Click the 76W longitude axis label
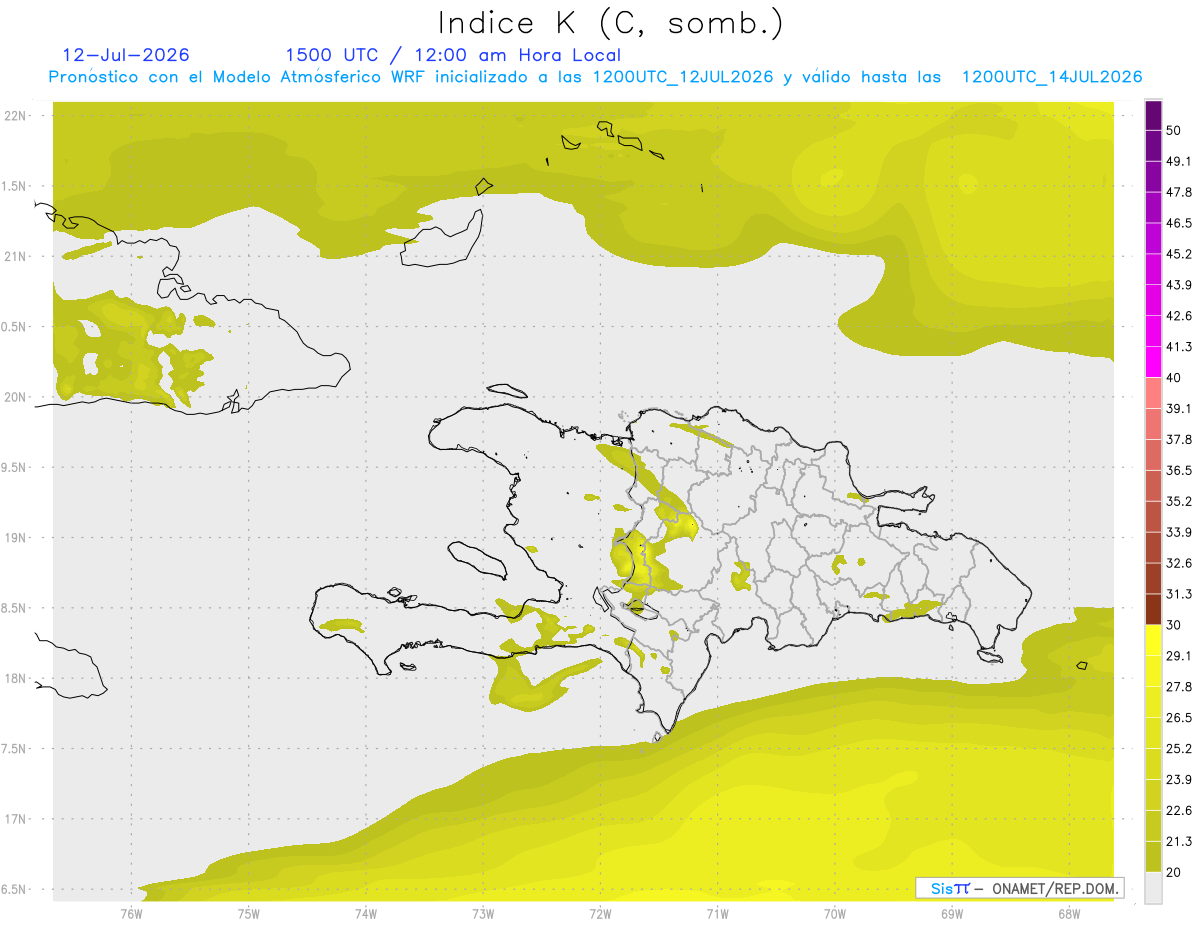The height and width of the screenshot is (927, 1200). (131, 913)
